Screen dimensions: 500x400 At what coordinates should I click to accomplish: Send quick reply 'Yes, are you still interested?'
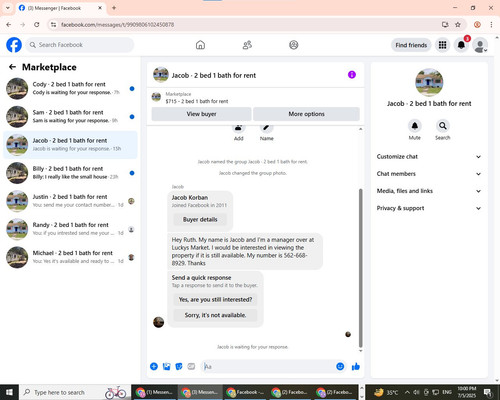click(x=215, y=299)
